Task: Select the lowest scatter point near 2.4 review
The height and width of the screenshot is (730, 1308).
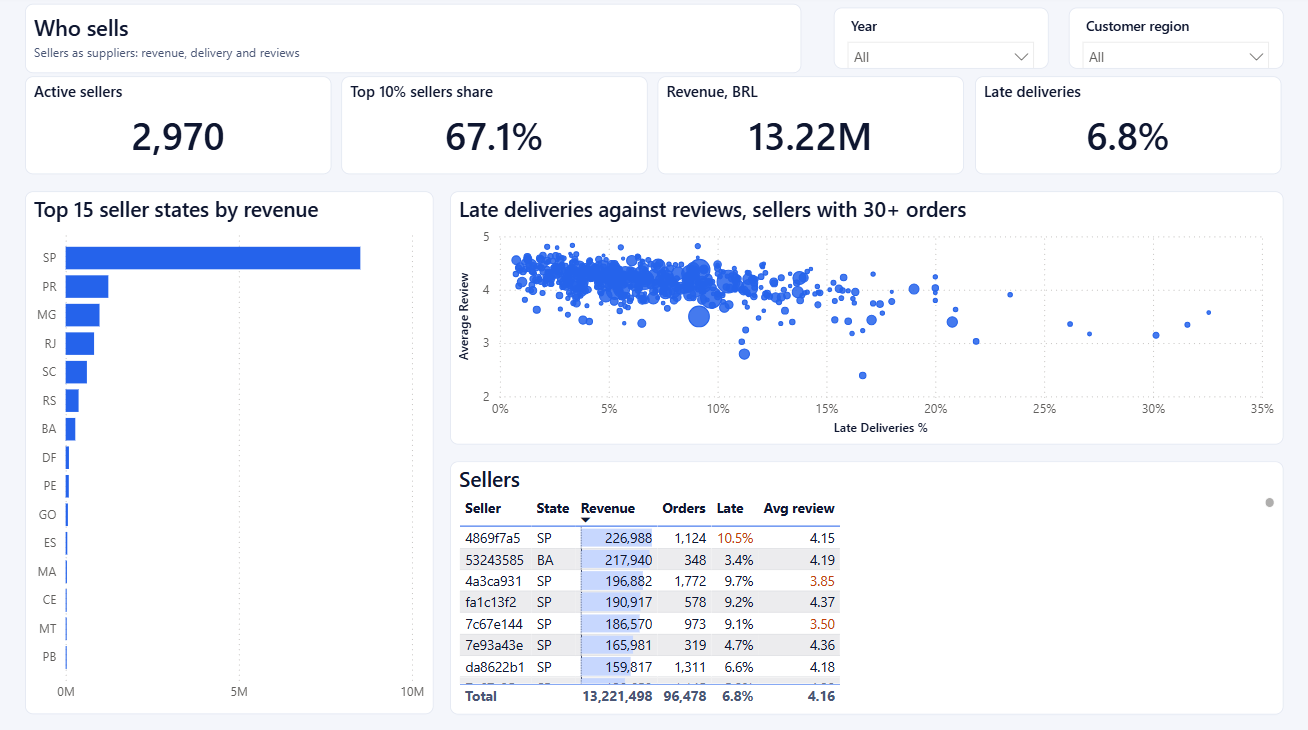Action: point(863,376)
